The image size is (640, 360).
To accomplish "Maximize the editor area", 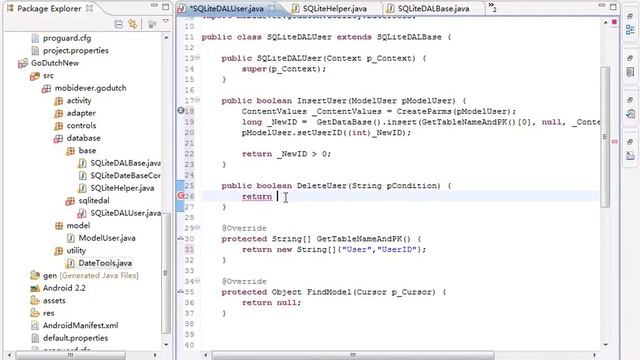I will 613,7.
